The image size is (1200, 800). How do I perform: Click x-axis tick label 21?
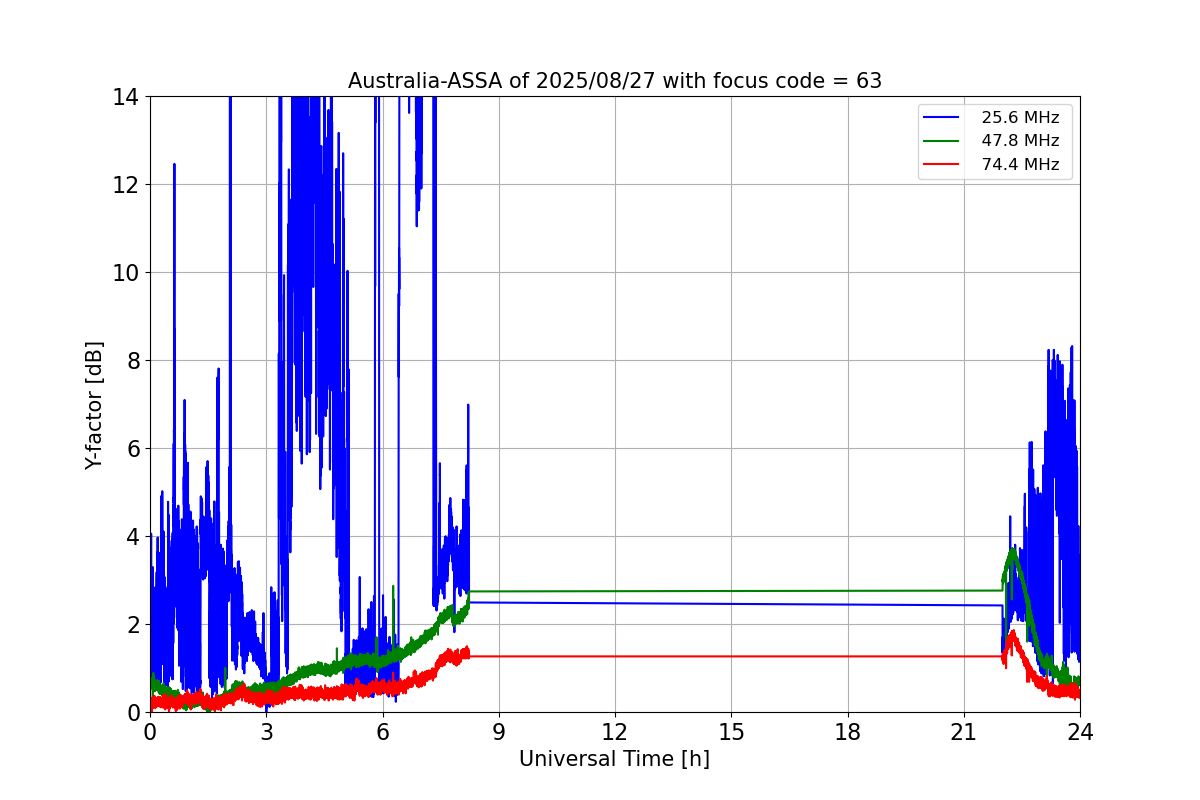[963, 732]
